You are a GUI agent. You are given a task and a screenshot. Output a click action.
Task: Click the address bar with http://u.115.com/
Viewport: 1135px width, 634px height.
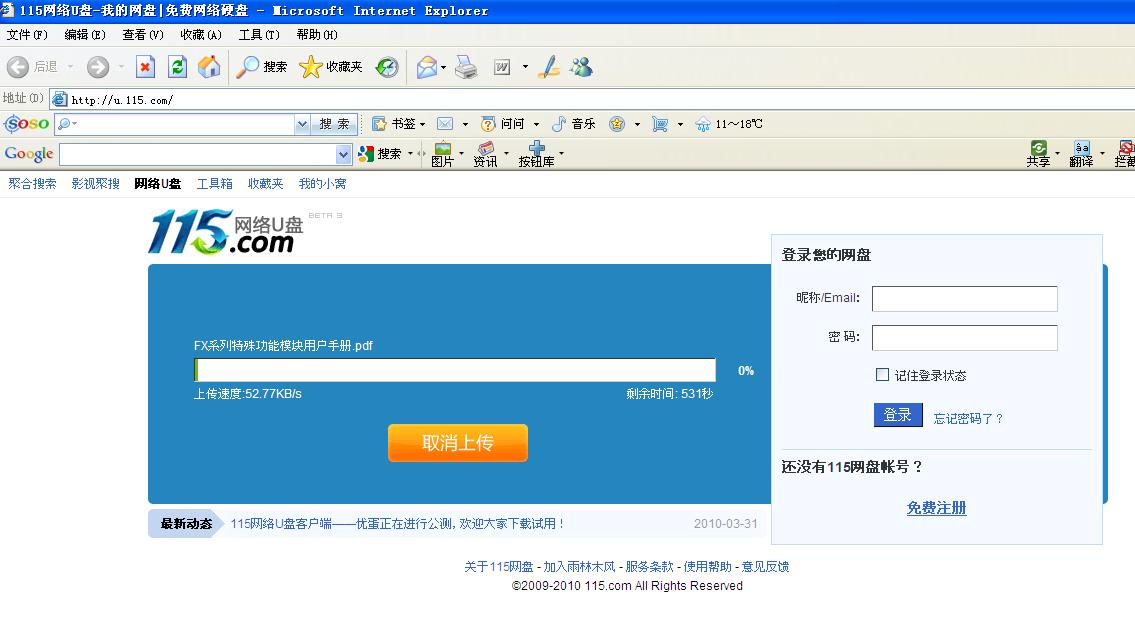tap(594, 100)
